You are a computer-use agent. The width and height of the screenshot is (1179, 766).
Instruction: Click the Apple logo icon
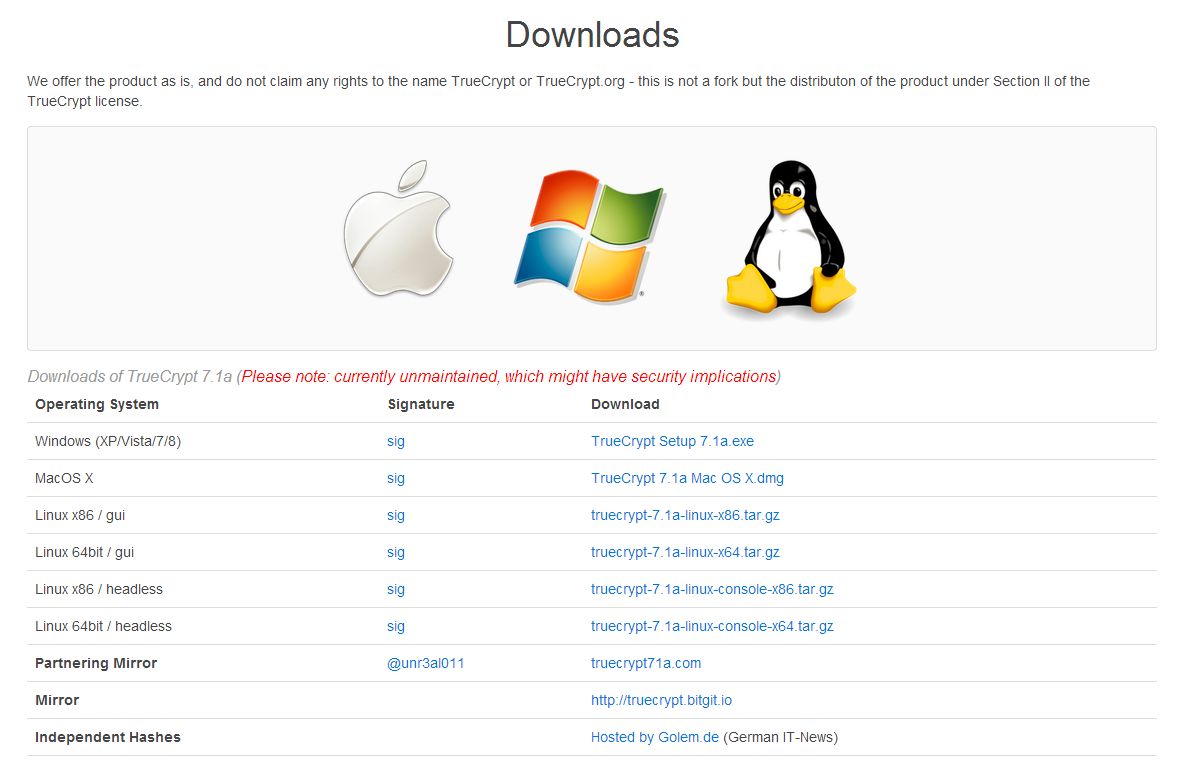tap(399, 229)
